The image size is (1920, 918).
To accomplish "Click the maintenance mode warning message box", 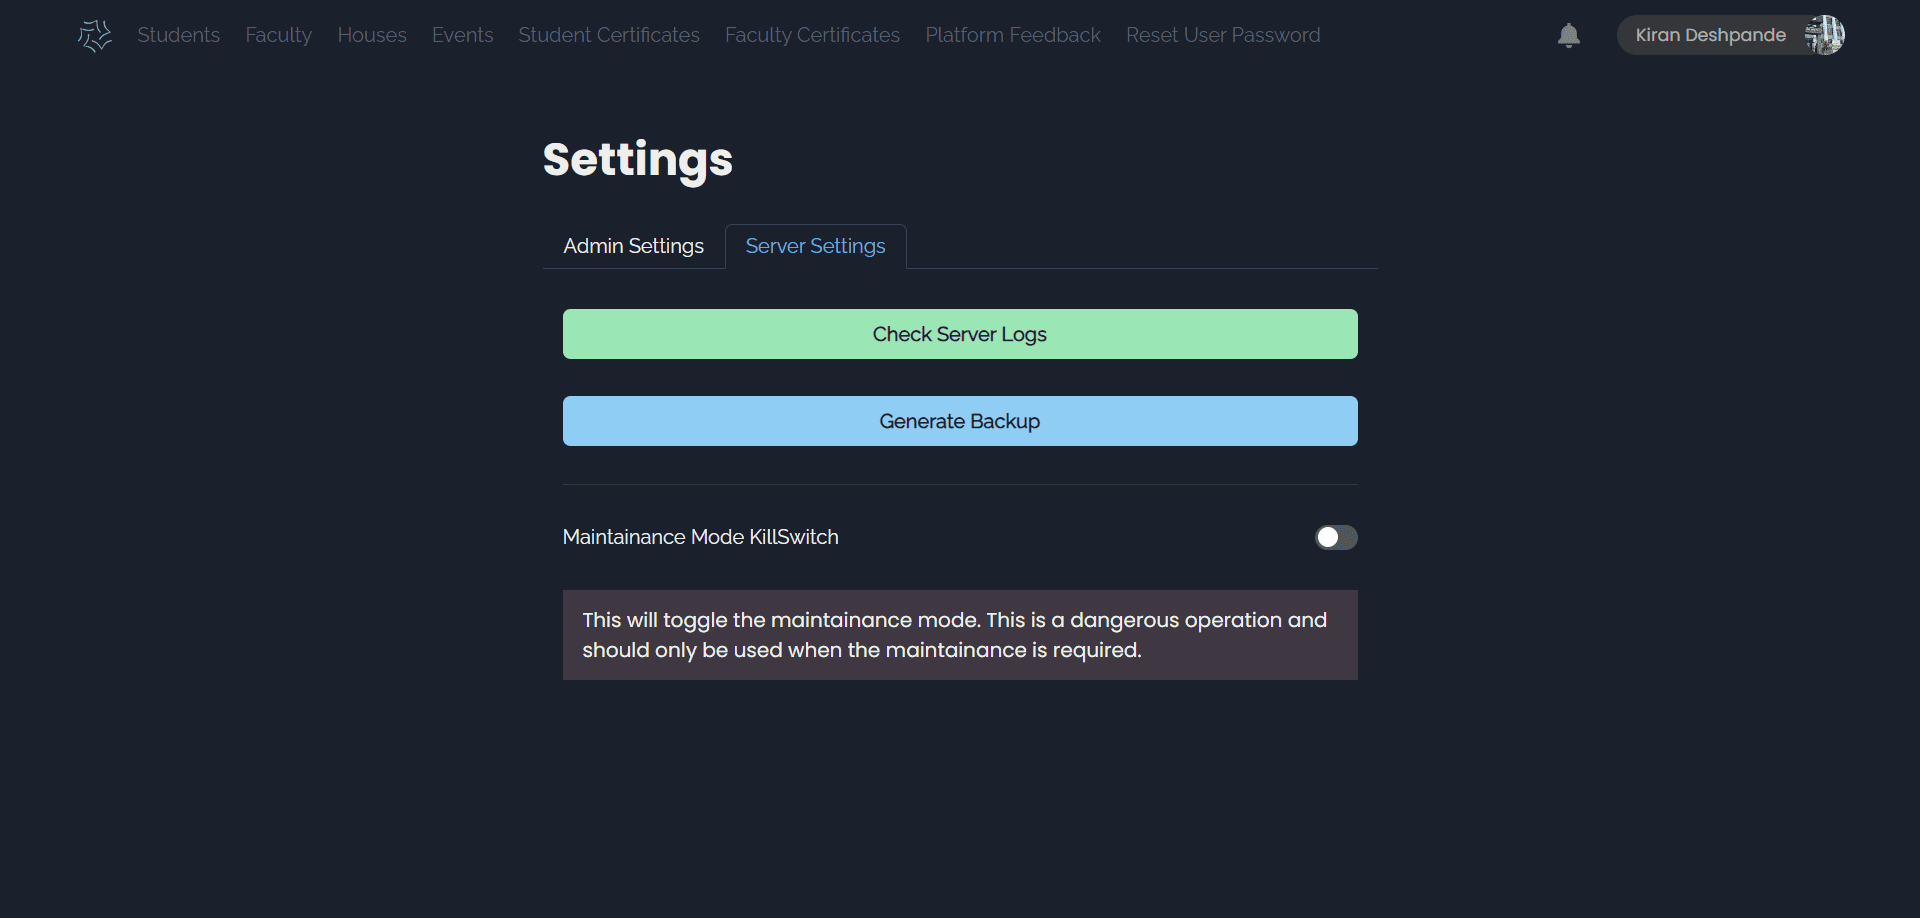I will (x=959, y=634).
